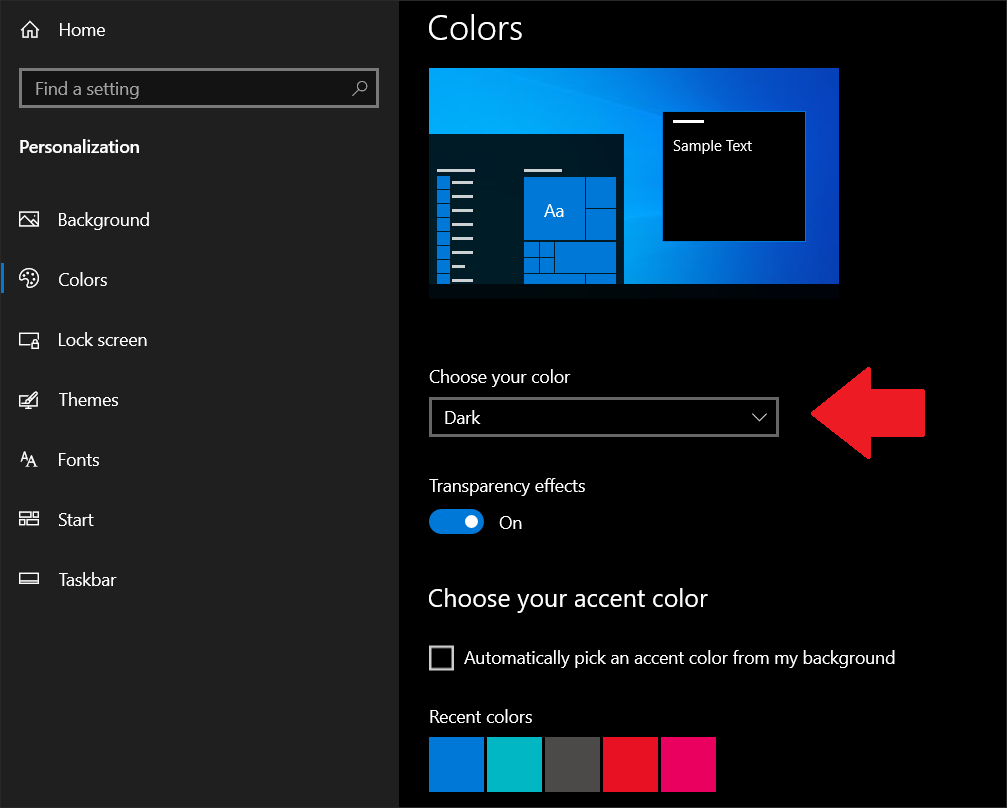The height and width of the screenshot is (808, 1007).
Task: Click the dropdown chevron next to Dark
Action: [759, 417]
